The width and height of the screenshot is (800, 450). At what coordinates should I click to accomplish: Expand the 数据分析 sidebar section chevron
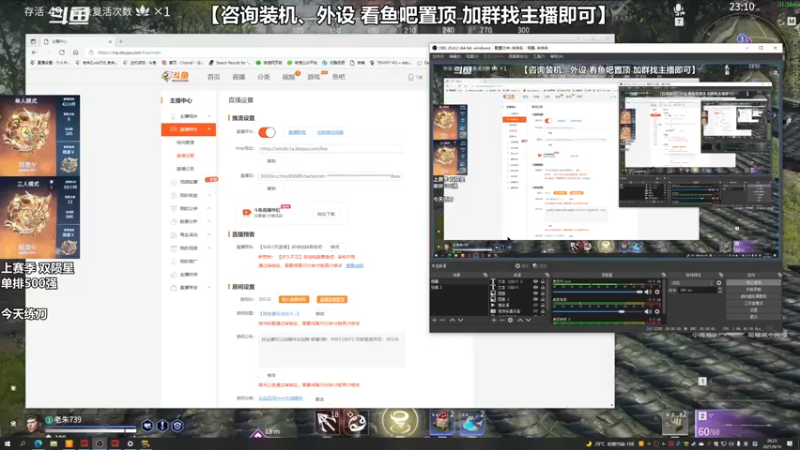pyautogui.click(x=209, y=222)
